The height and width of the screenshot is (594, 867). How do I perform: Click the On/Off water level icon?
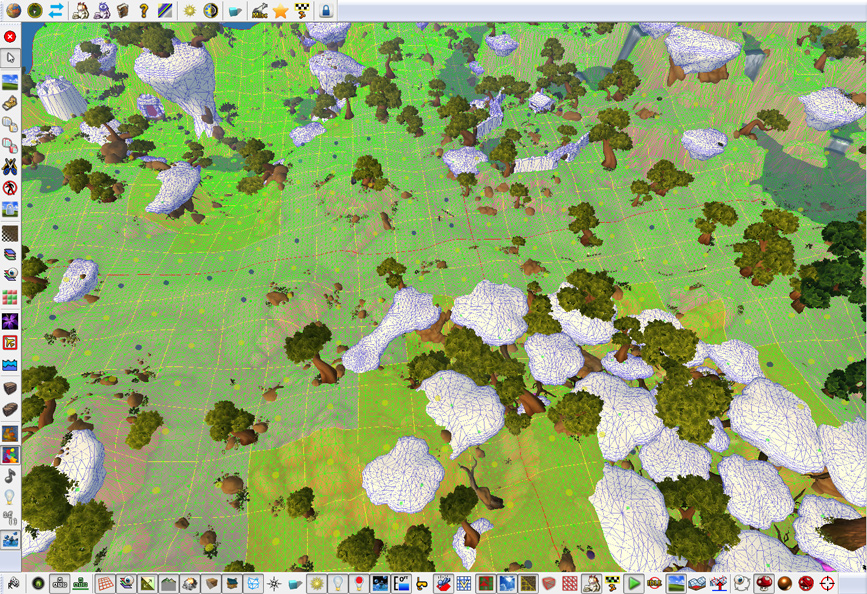[401, 583]
